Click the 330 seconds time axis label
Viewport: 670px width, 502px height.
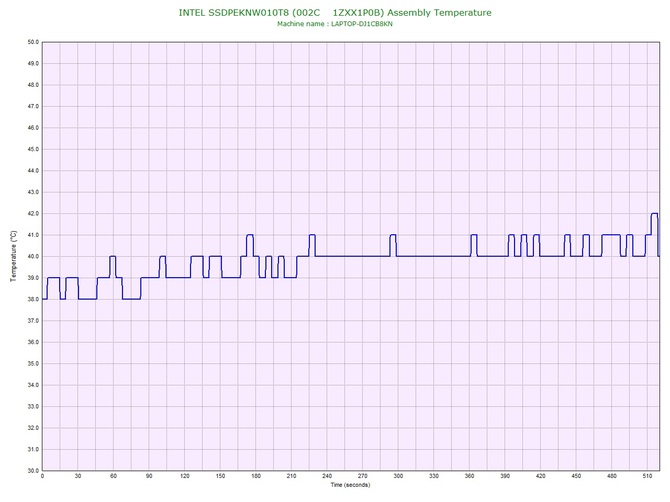(x=434, y=476)
